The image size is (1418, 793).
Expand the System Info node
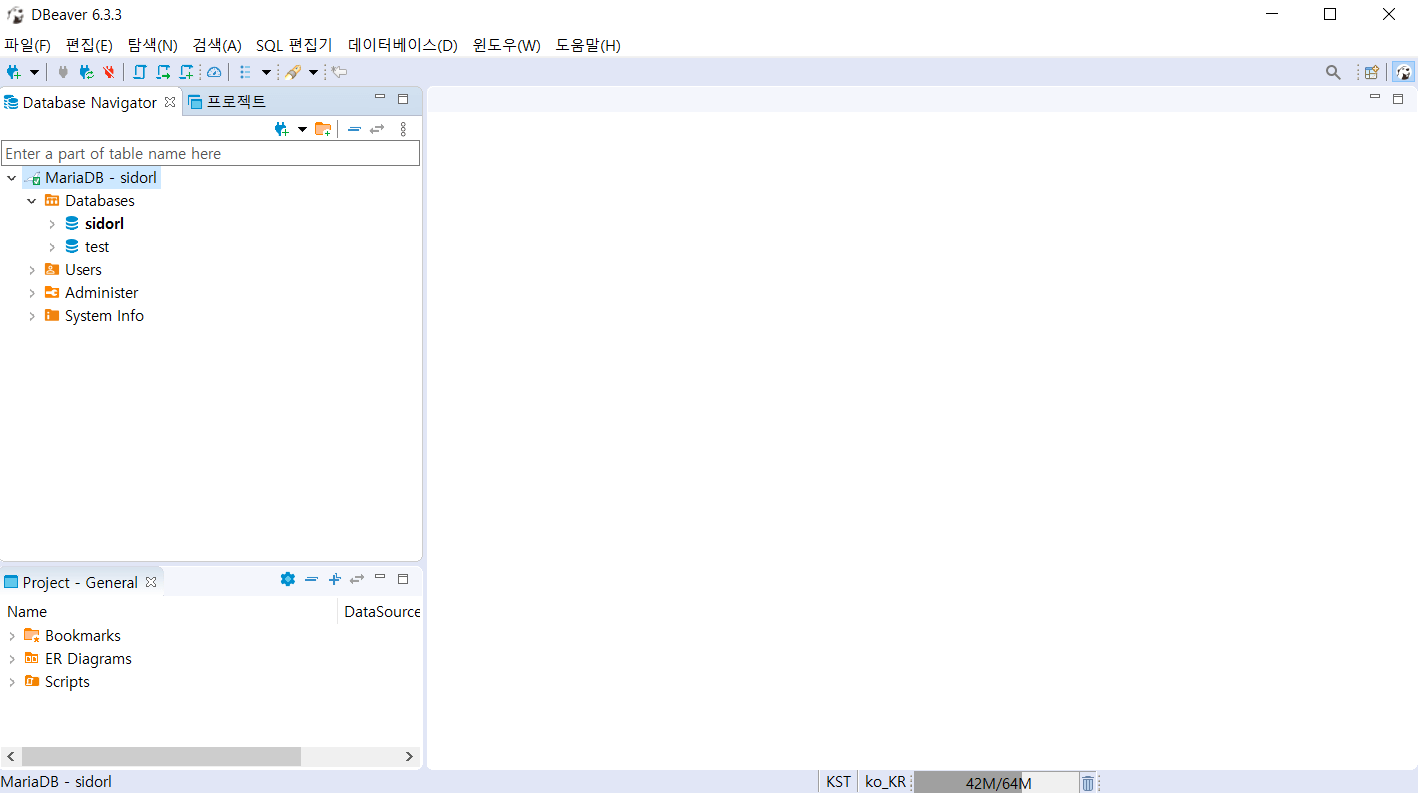(x=32, y=316)
